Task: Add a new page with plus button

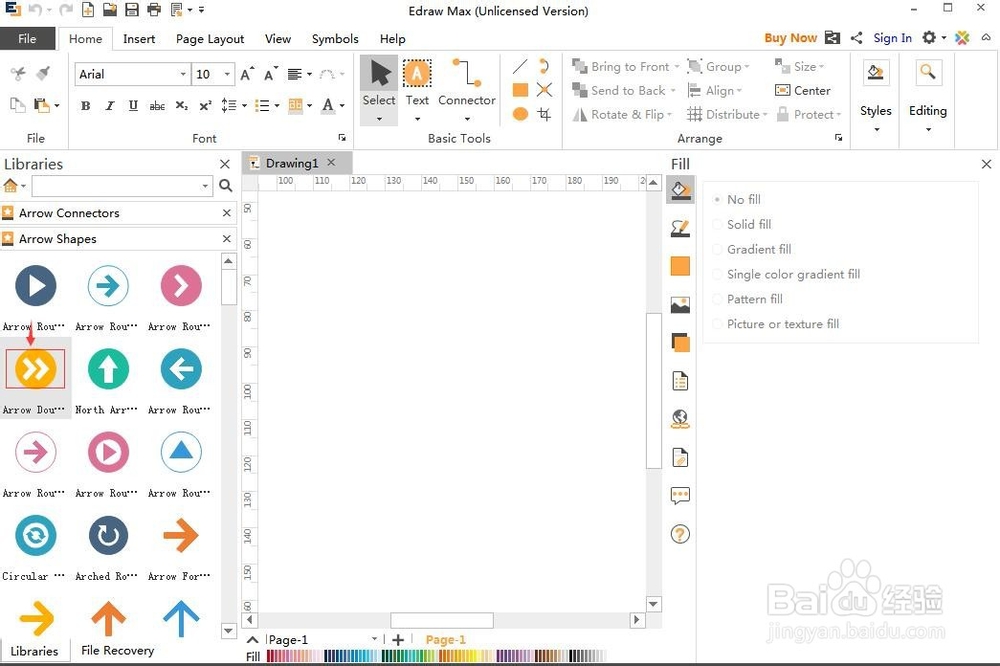Action: tap(398, 640)
